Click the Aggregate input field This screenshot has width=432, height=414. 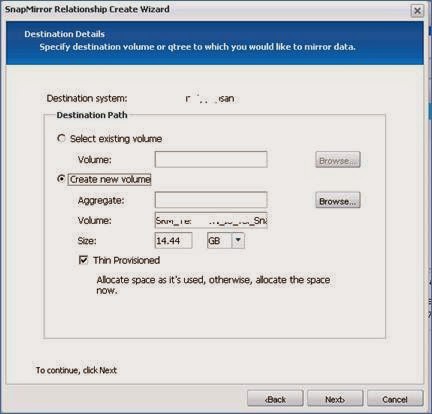pos(211,200)
